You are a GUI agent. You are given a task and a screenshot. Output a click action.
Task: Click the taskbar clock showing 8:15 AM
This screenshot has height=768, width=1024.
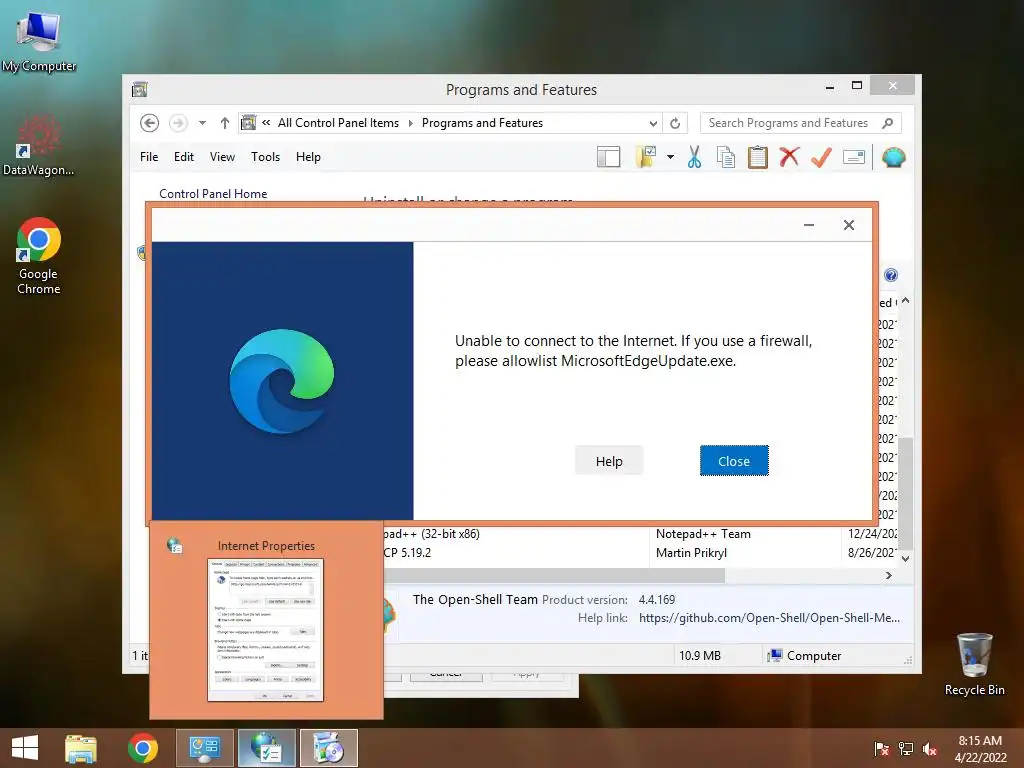(980, 748)
